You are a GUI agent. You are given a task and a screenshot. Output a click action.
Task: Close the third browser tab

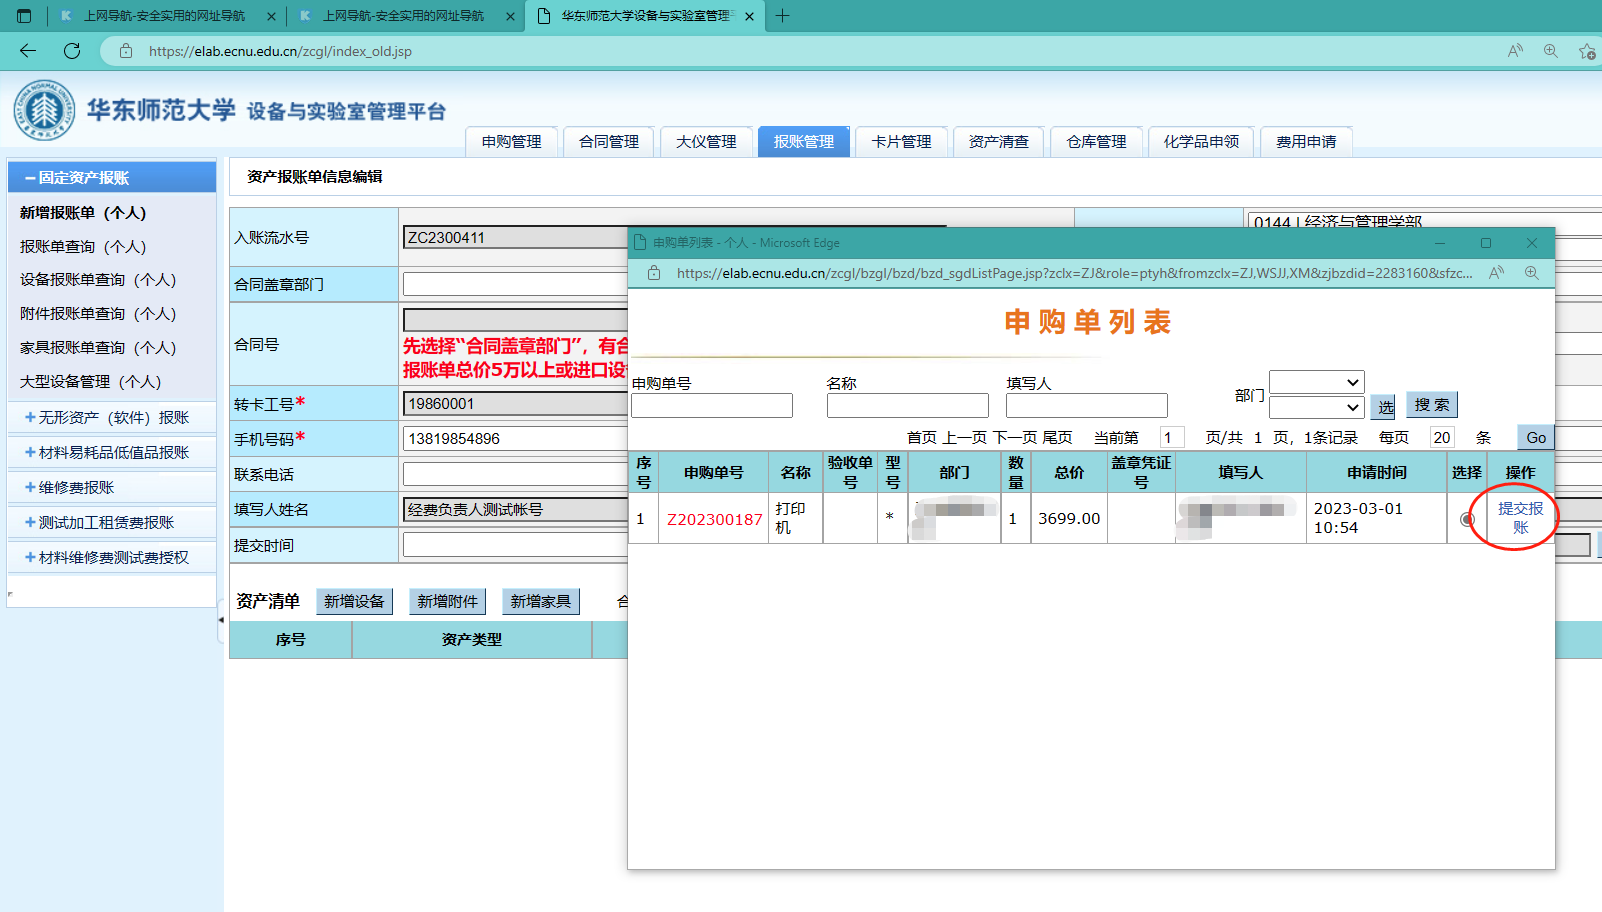pyautogui.click(x=749, y=16)
